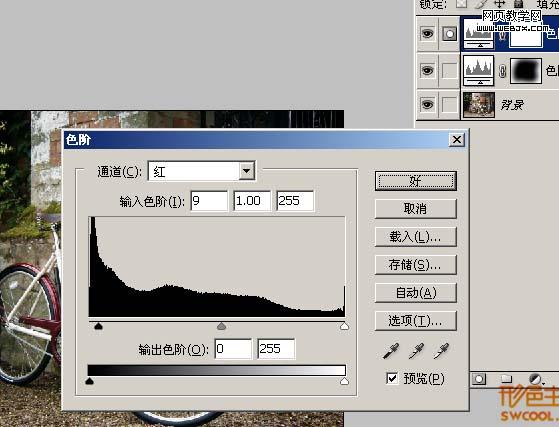Pick the black point eyedropper in Levels
This screenshot has width=559, height=427.
click(x=391, y=351)
